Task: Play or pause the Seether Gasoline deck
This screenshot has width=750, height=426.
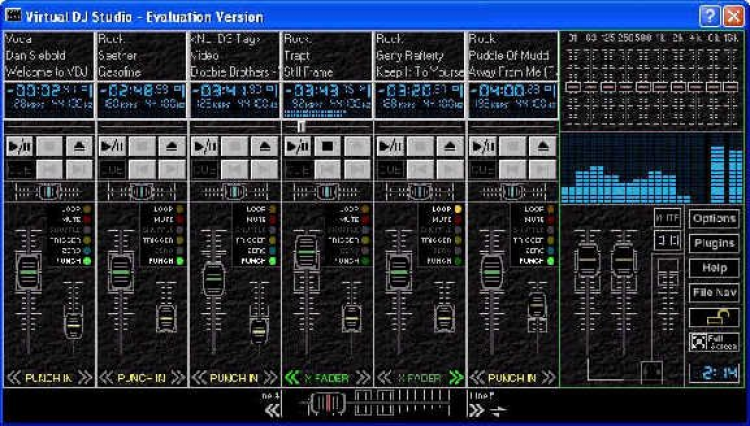Action: coord(113,146)
